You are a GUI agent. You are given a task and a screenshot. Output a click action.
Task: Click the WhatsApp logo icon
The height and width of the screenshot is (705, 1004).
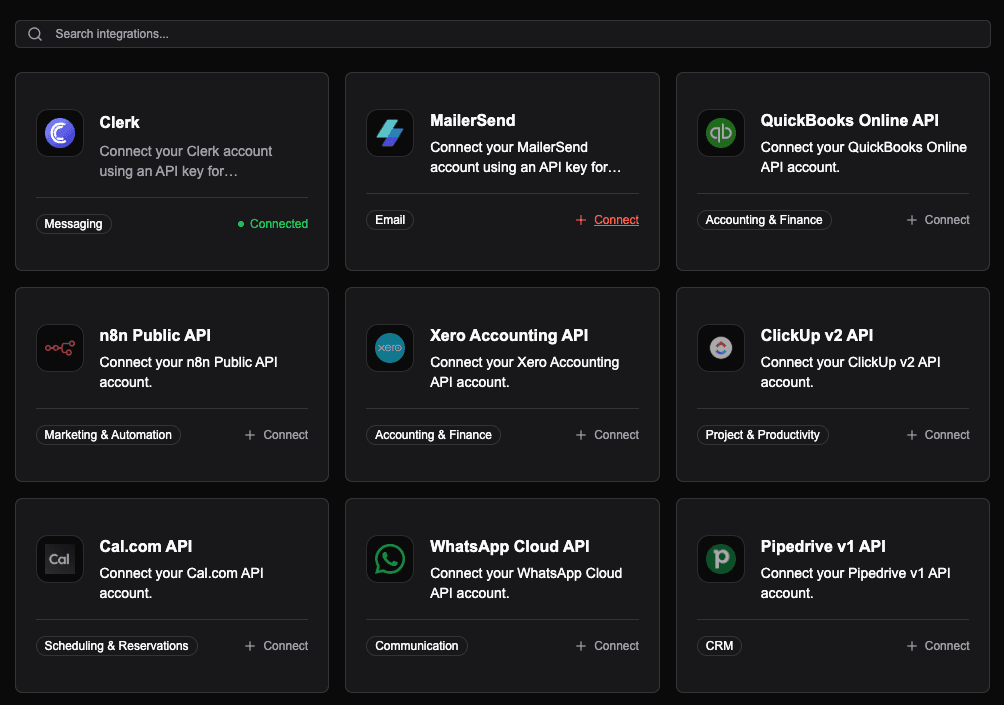coord(390,559)
